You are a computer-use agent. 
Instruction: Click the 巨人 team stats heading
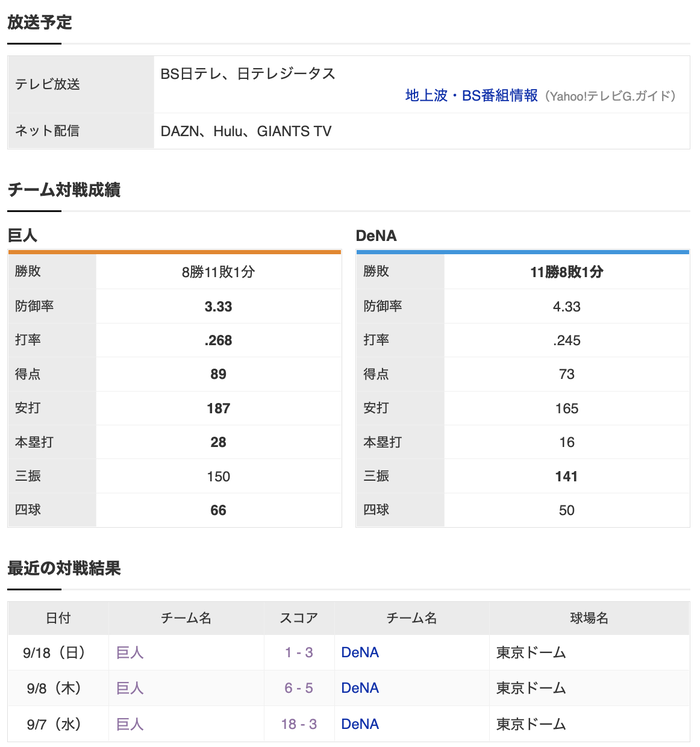point(22,235)
